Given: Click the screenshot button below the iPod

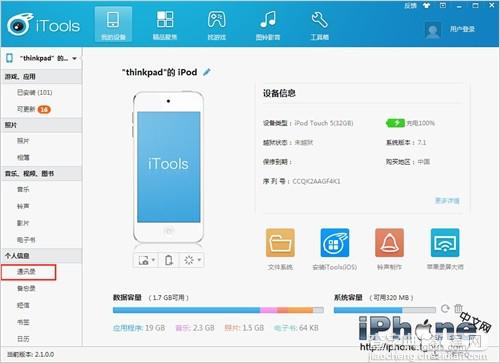Looking at the screenshot, I should [x=143, y=260].
